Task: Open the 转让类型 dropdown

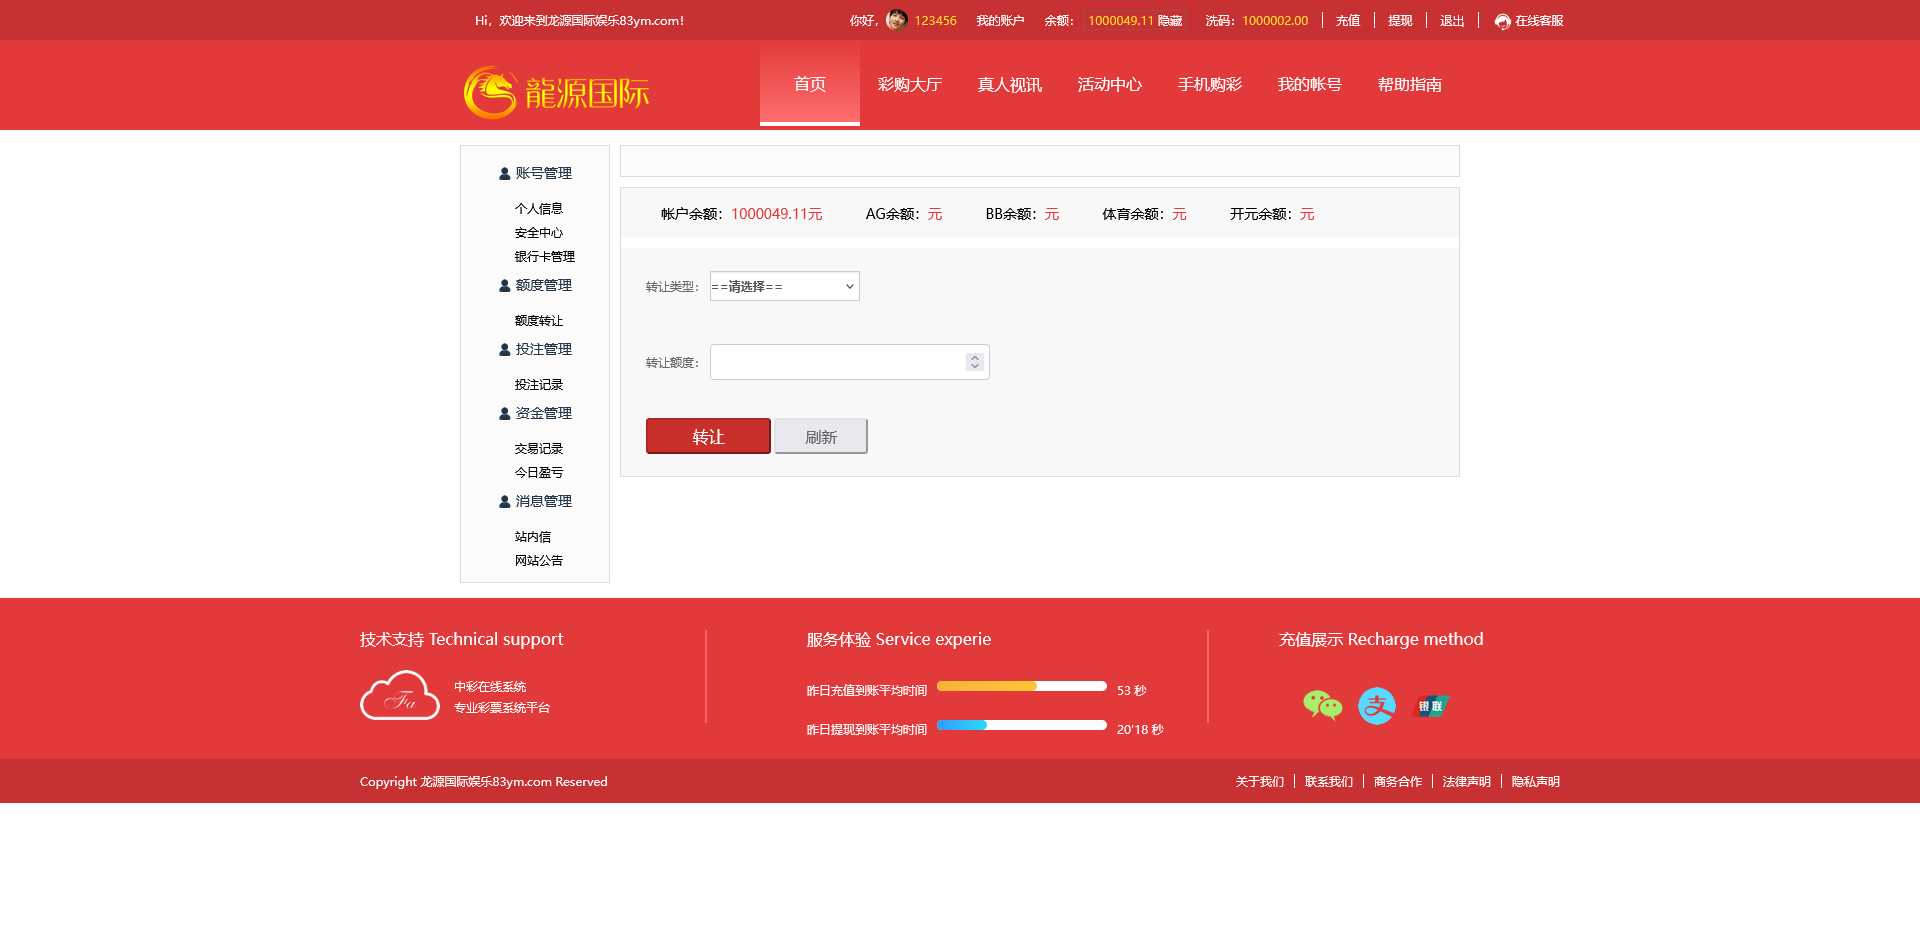Action: [784, 287]
